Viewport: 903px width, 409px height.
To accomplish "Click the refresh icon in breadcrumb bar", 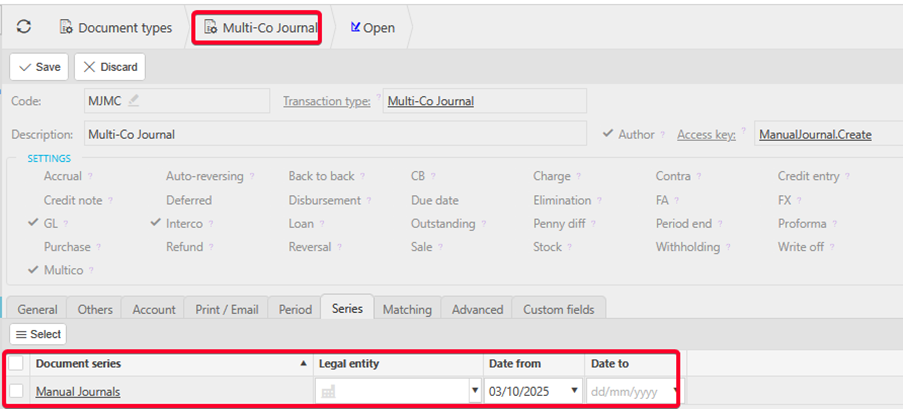I will [24, 26].
